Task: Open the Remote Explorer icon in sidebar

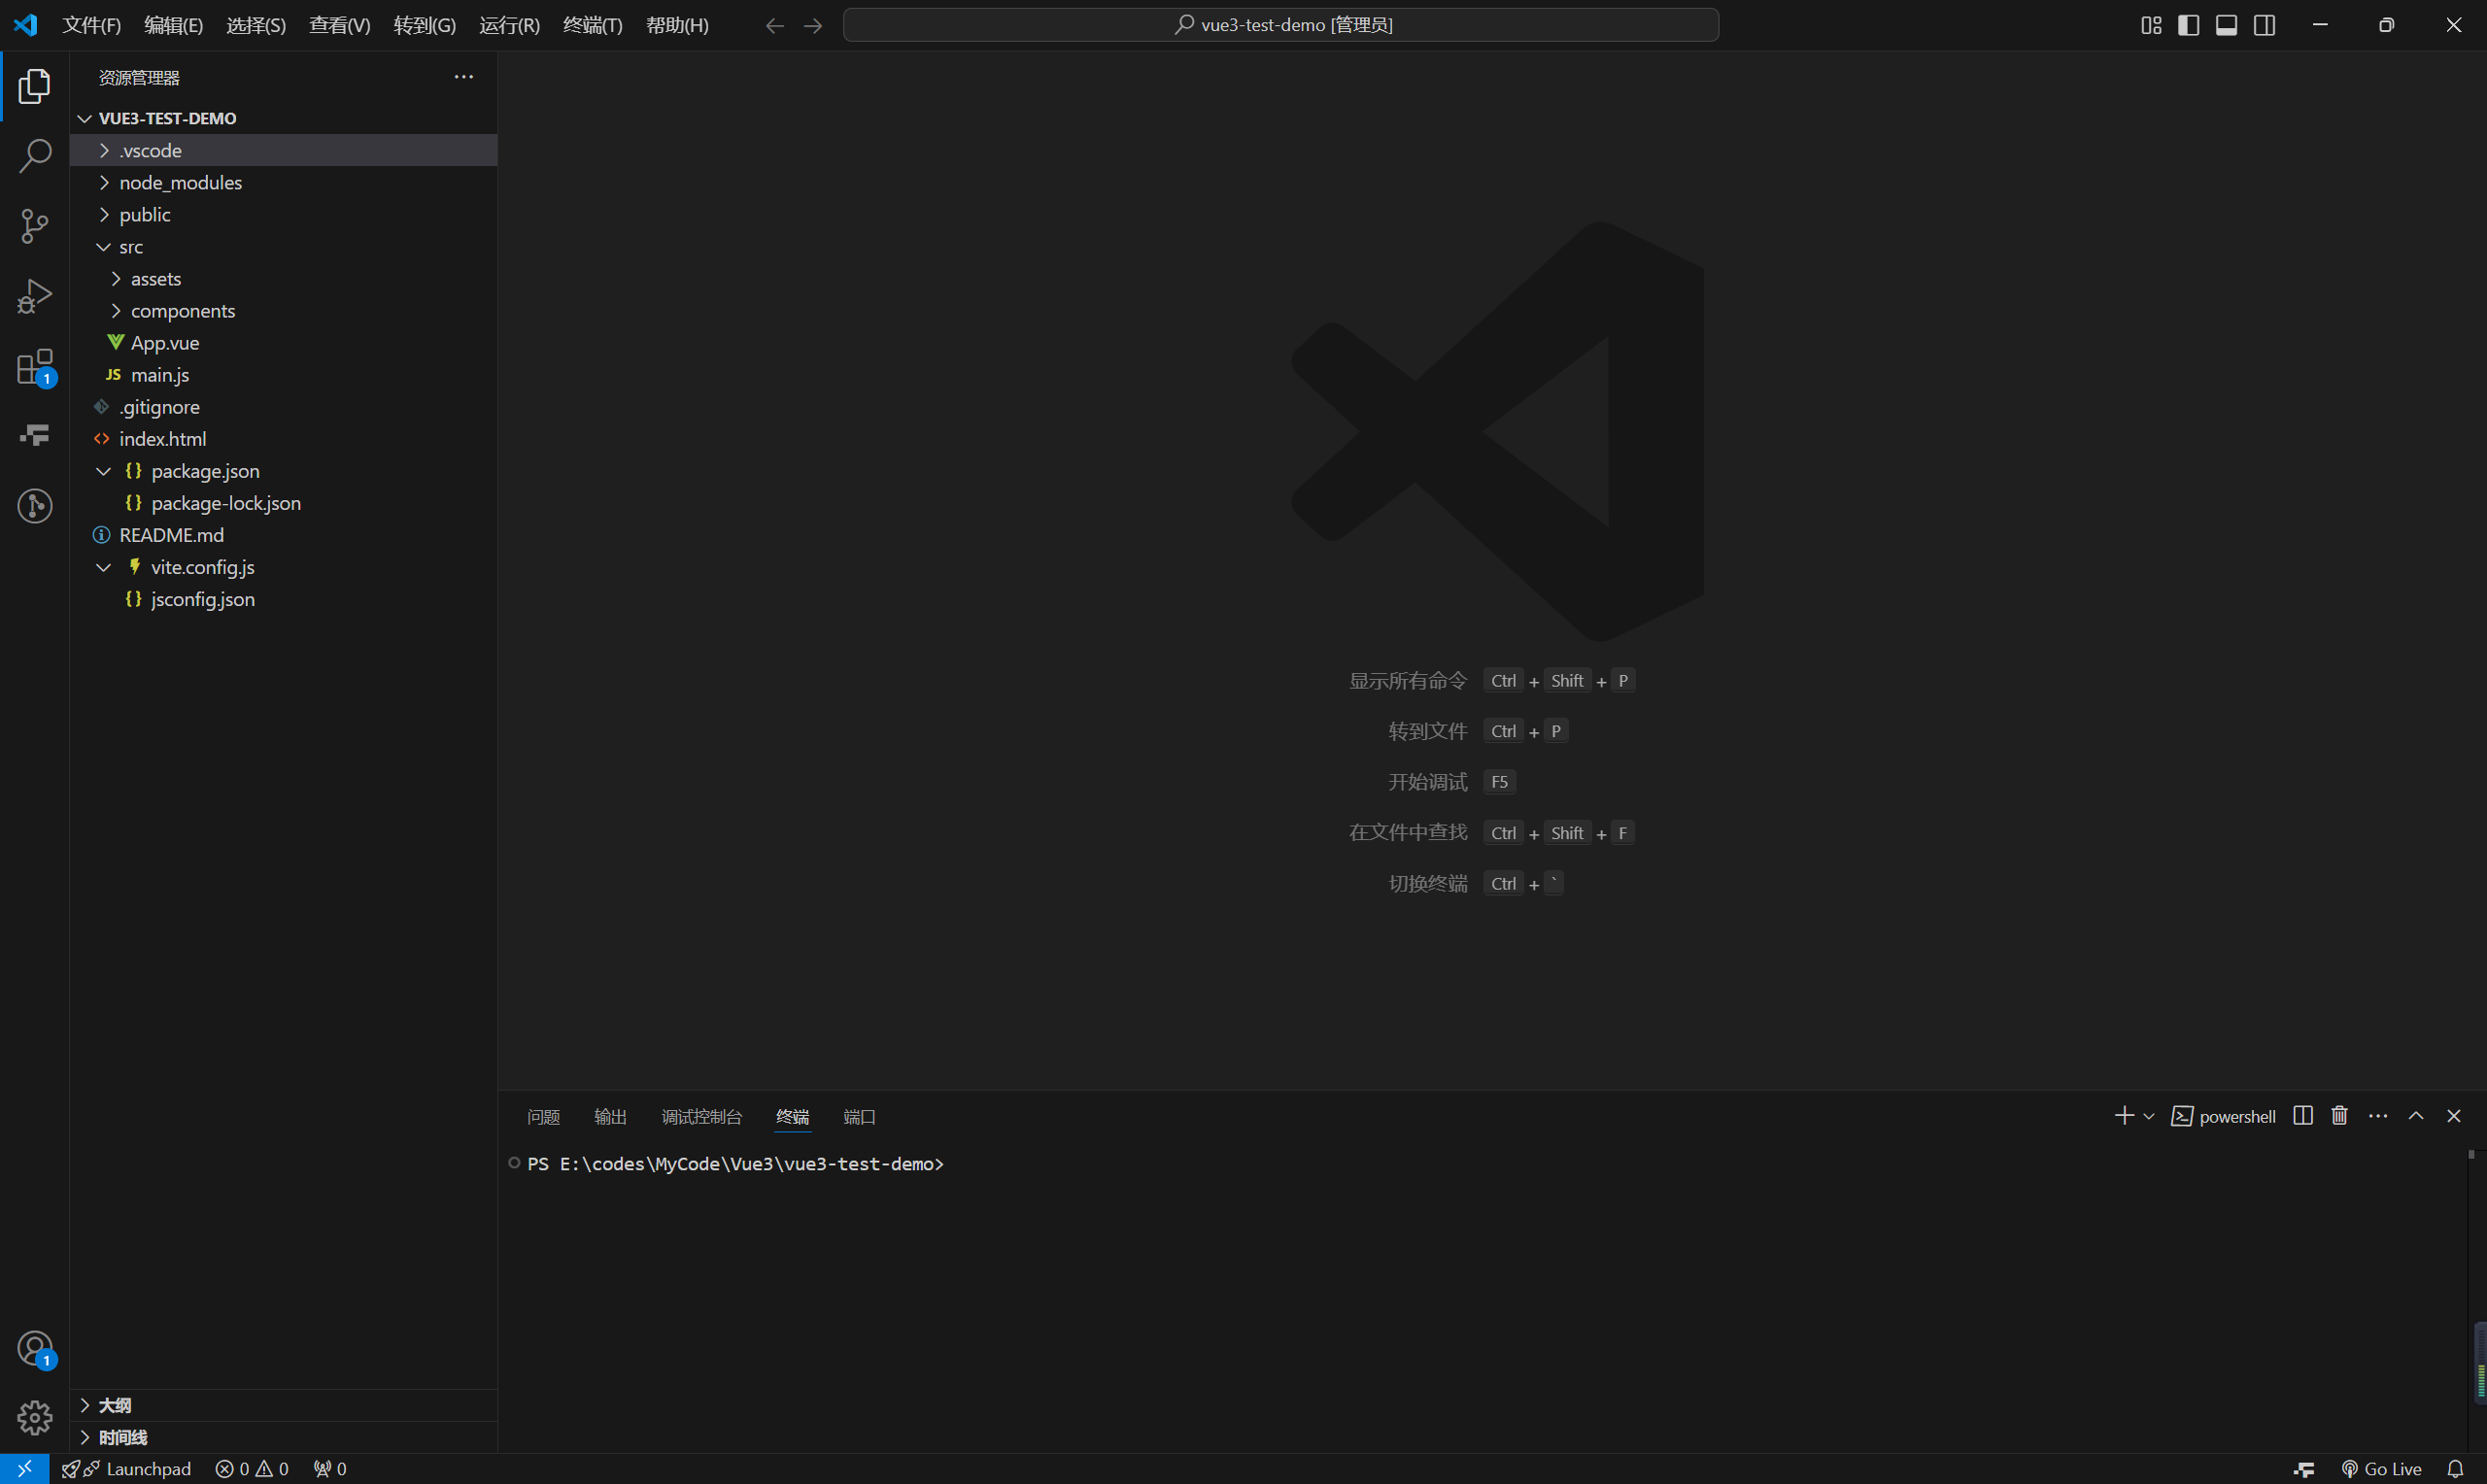Action: pyautogui.click(x=35, y=434)
